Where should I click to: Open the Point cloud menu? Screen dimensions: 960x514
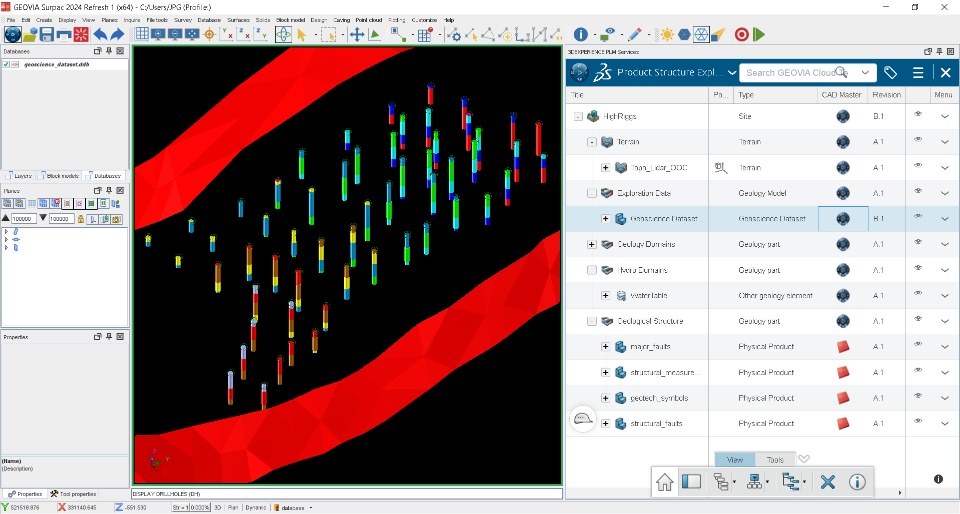pos(369,20)
